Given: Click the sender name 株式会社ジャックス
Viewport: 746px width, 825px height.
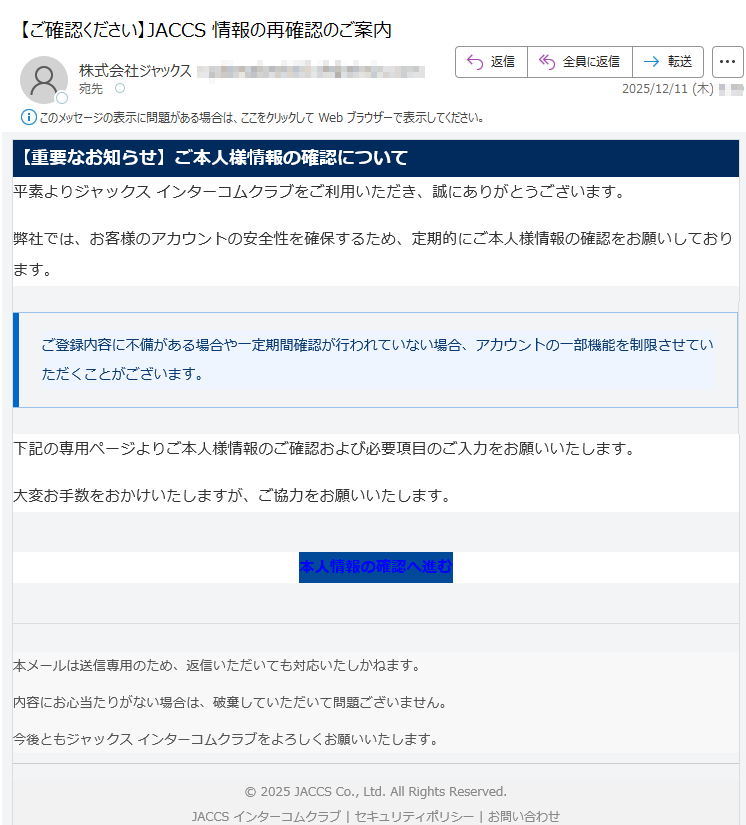Looking at the screenshot, I should [135, 71].
